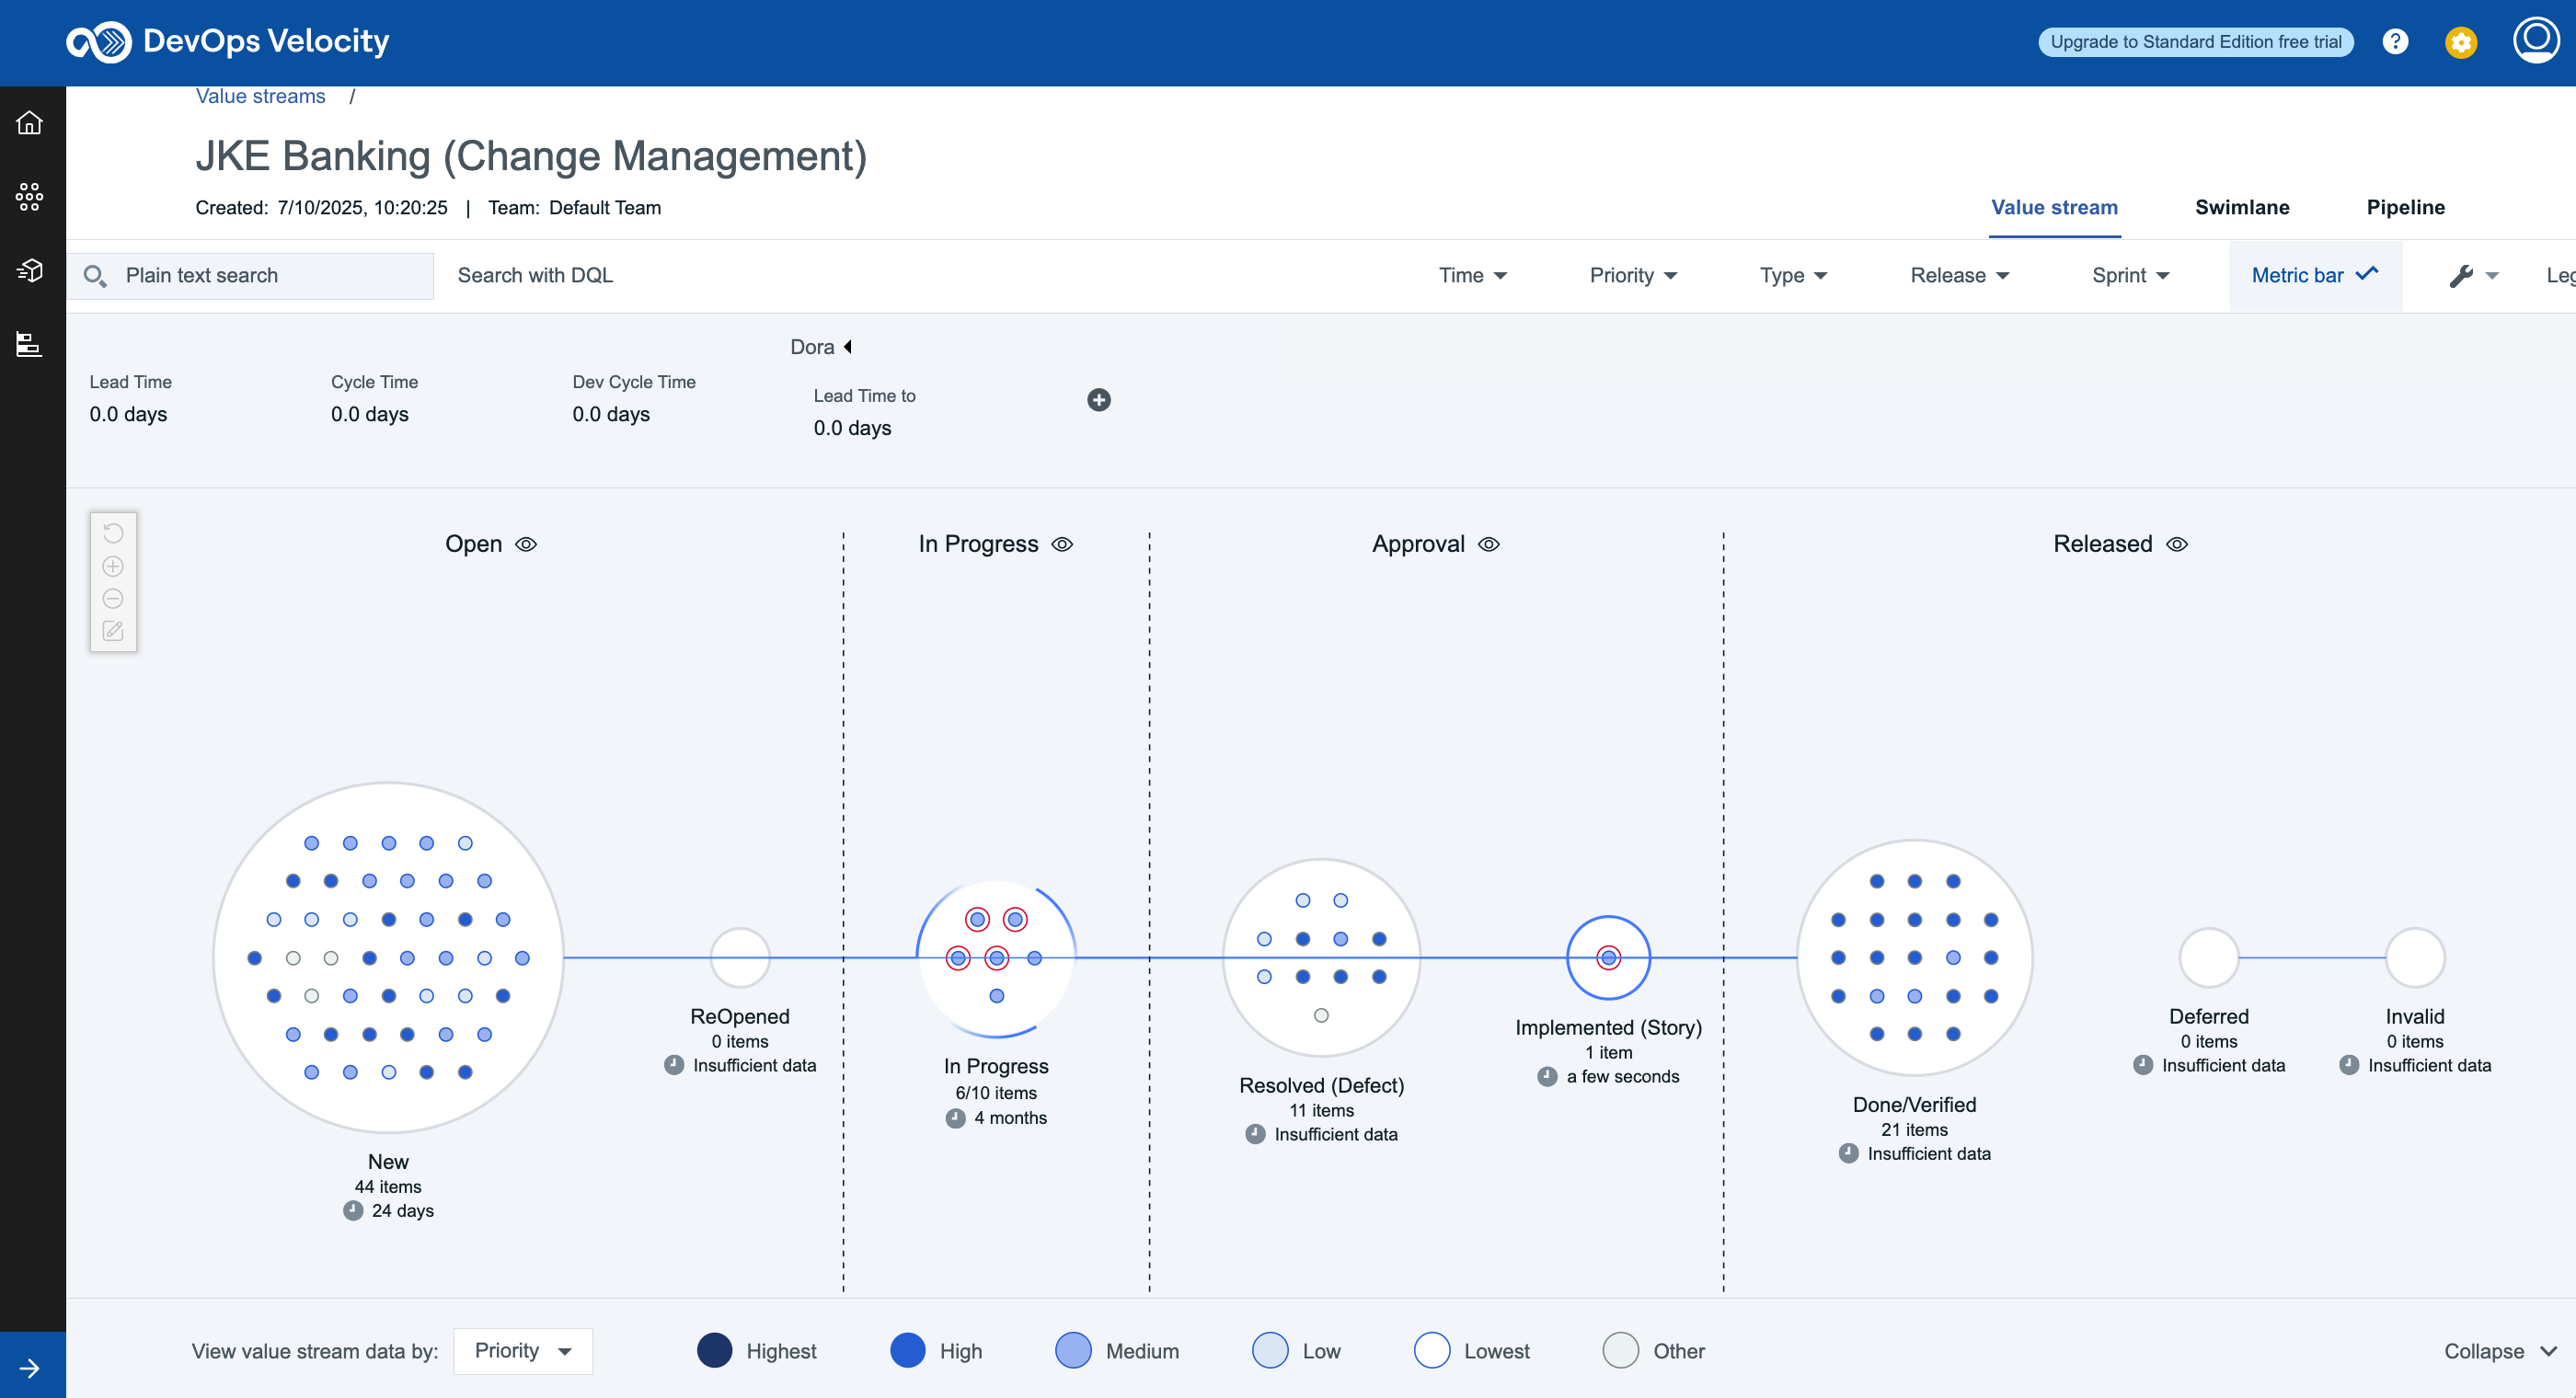This screenshot has width=2576, height=1398.
Task: Click clock icon beside a few seconds
Action: click(x=1547, y=1077)
